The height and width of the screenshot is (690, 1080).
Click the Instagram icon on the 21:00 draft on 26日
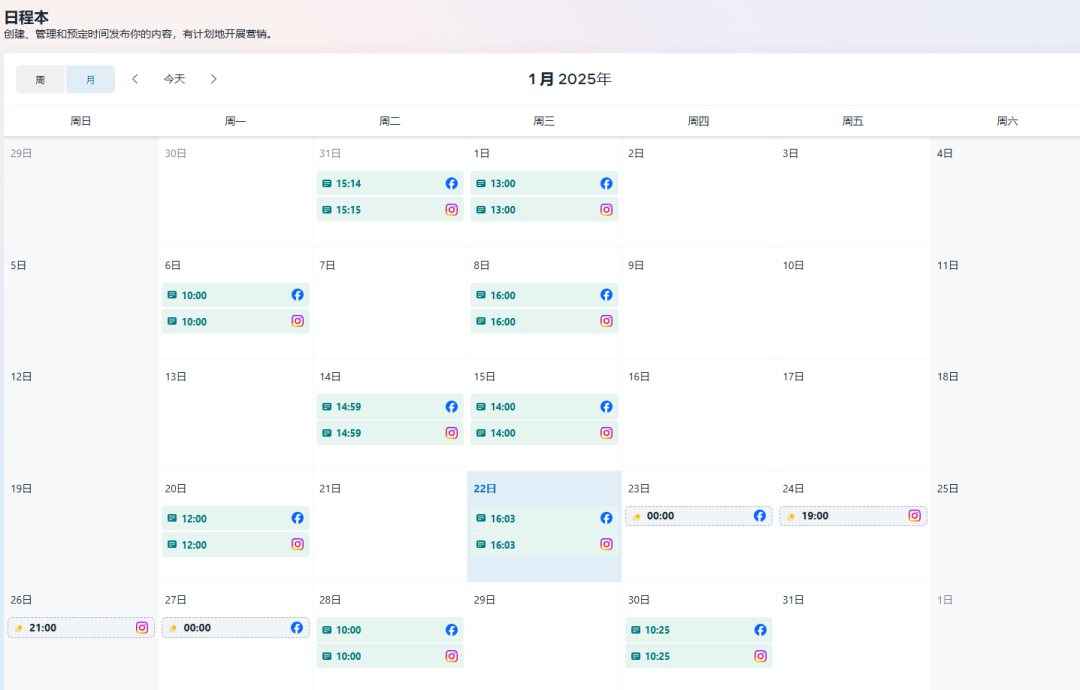pos(142,627)
